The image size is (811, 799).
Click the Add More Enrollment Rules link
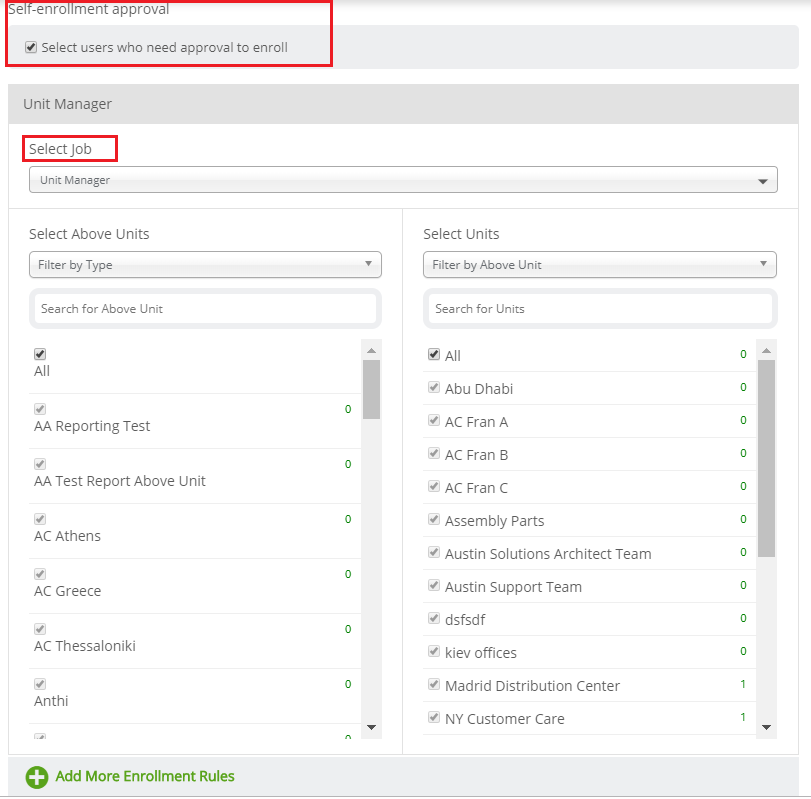coord(145,776)
